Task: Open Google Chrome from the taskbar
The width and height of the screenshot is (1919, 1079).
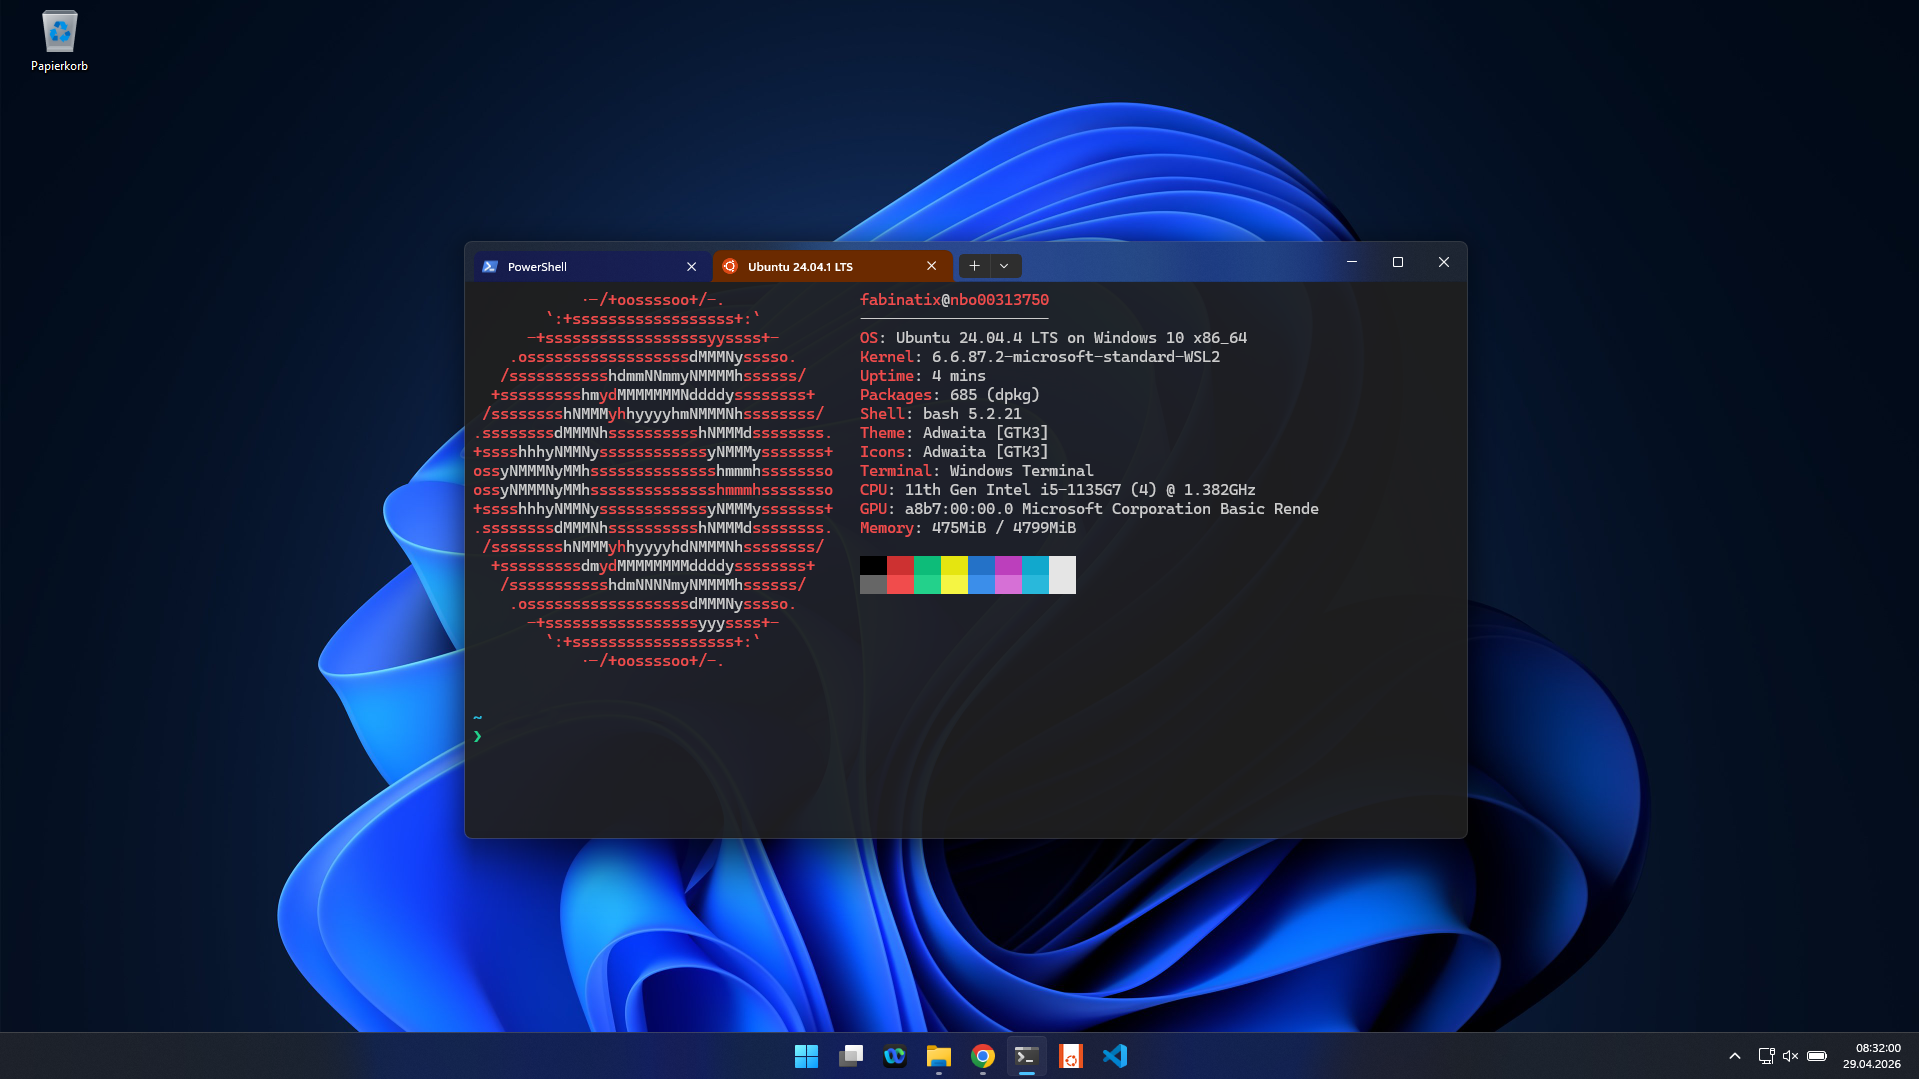Action: pos(983,1056)
